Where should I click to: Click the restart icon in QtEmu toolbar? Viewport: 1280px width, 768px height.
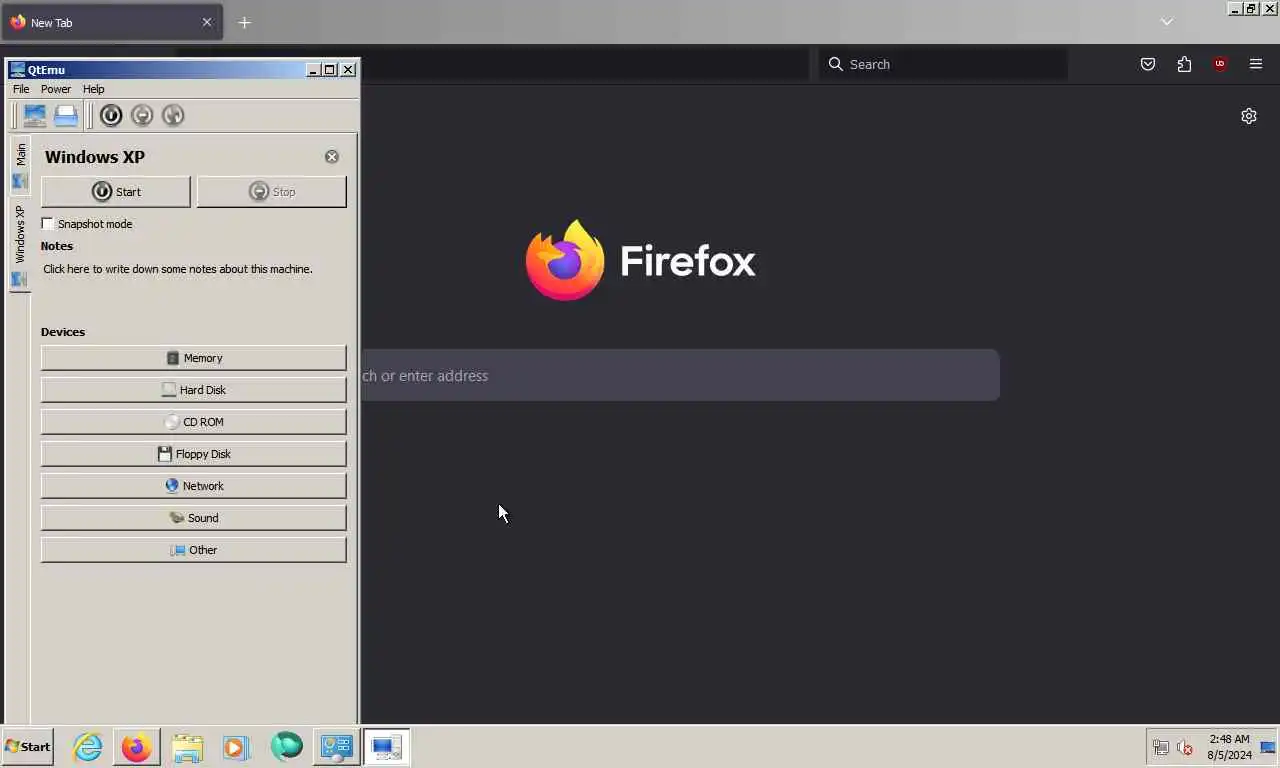173,115
